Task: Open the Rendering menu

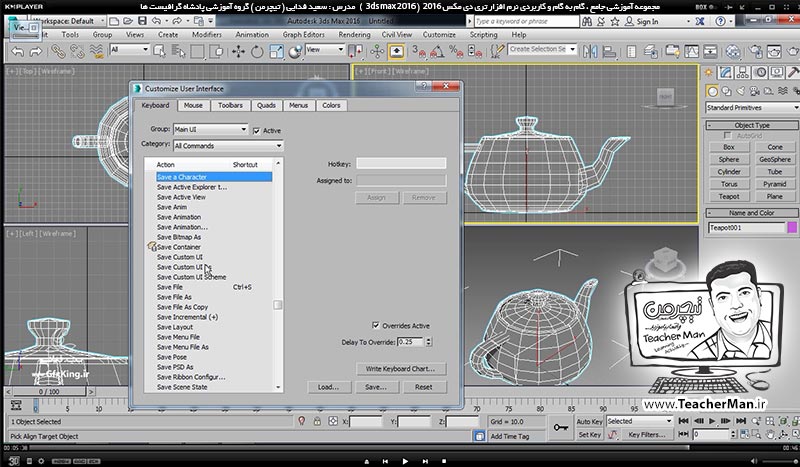Action: 354,35
